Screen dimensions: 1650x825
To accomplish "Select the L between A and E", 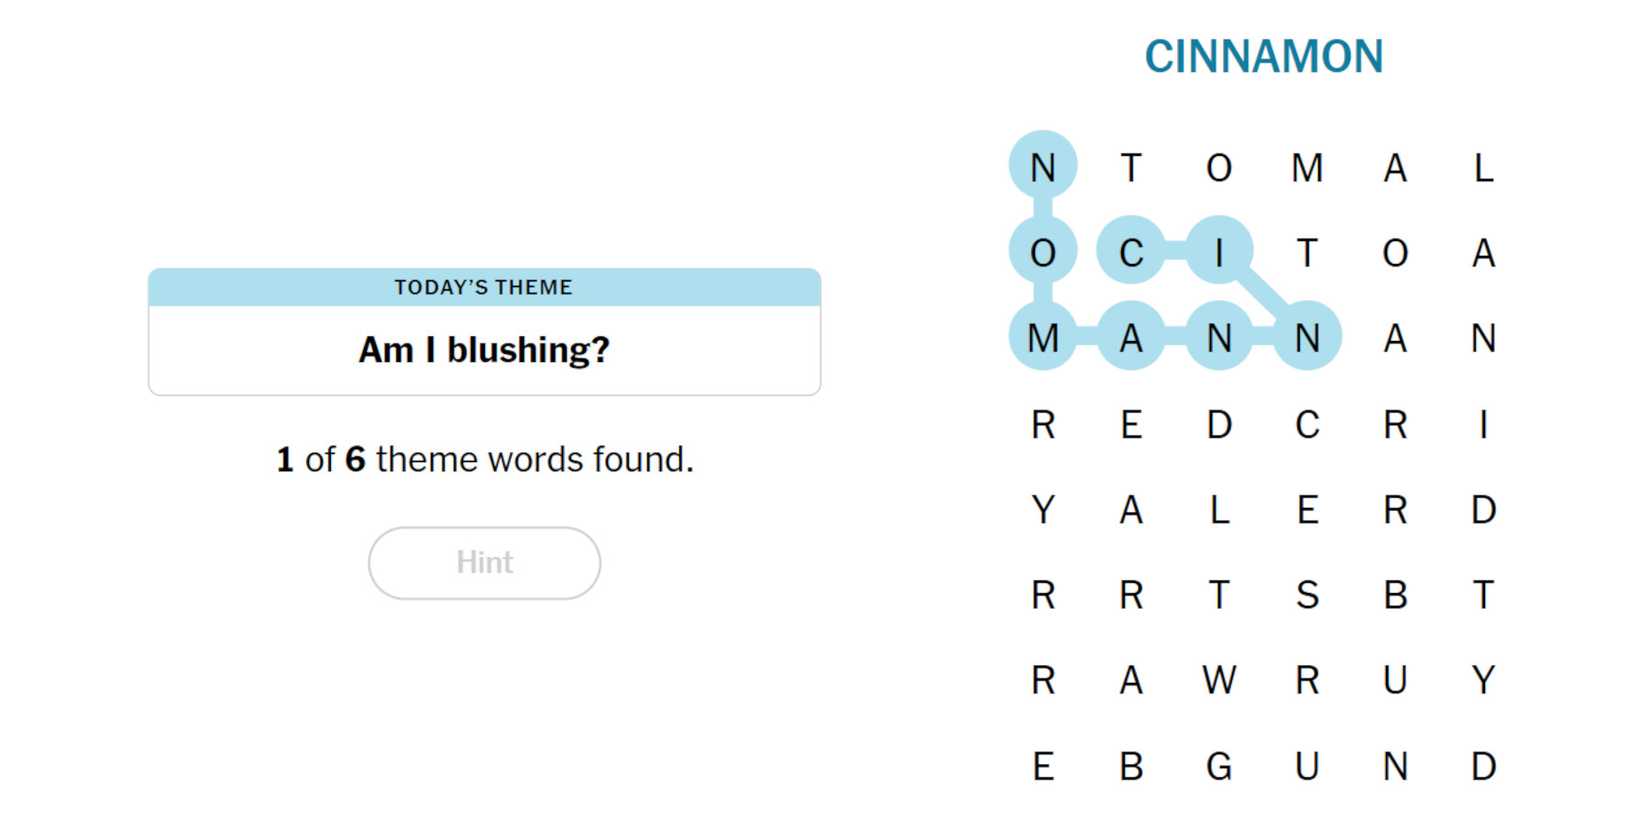I will [1219, 511].
